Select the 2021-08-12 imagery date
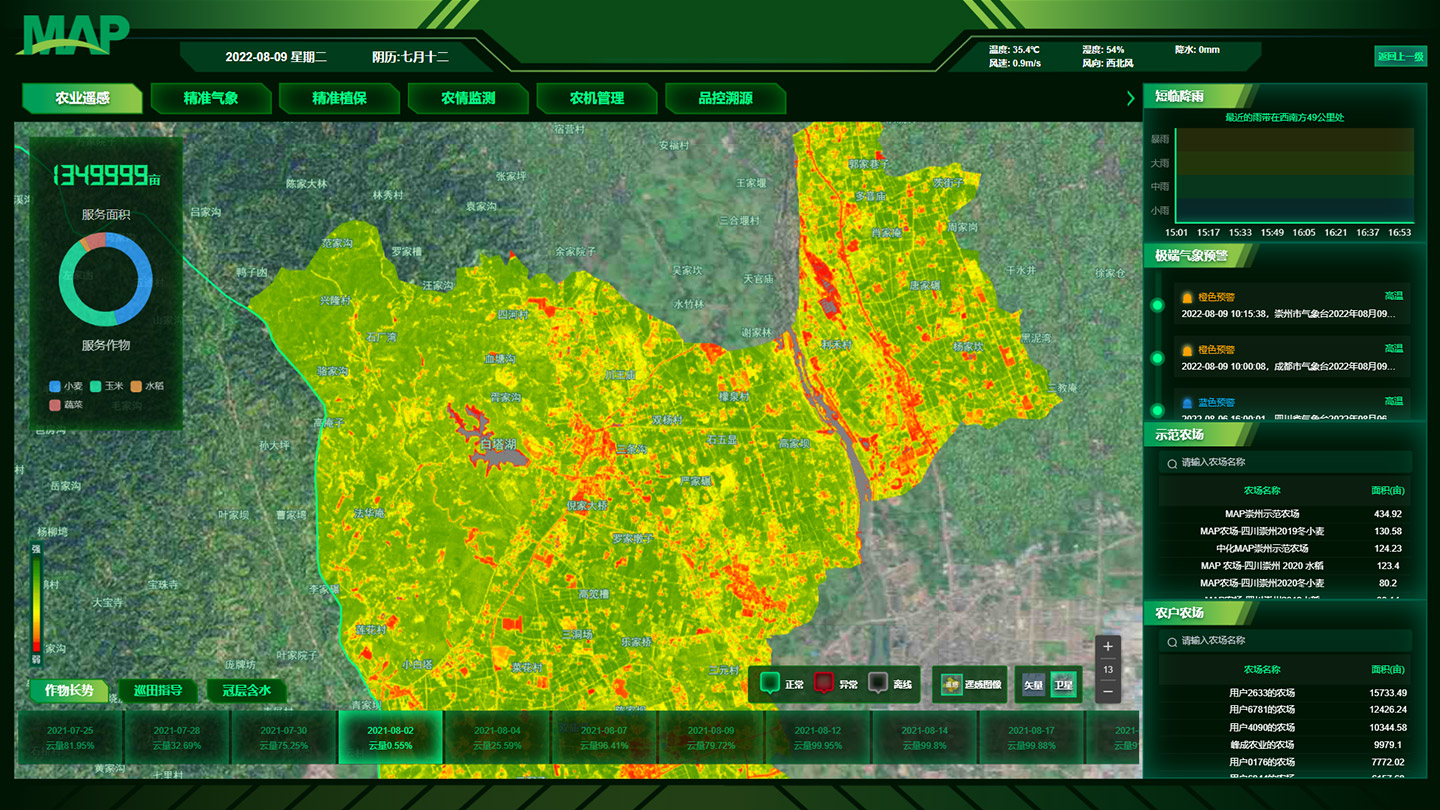1440x810 pixels. point(818,738)
